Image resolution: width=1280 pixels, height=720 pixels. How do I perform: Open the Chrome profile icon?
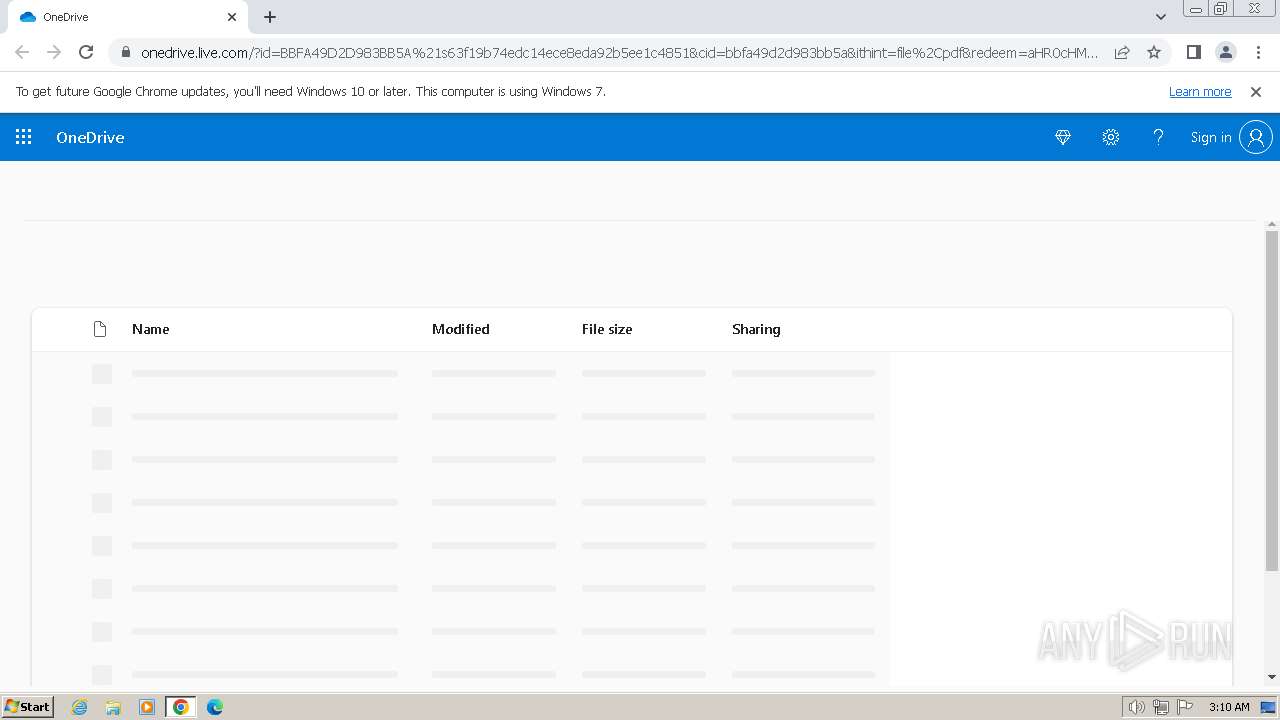point(1226,52)
